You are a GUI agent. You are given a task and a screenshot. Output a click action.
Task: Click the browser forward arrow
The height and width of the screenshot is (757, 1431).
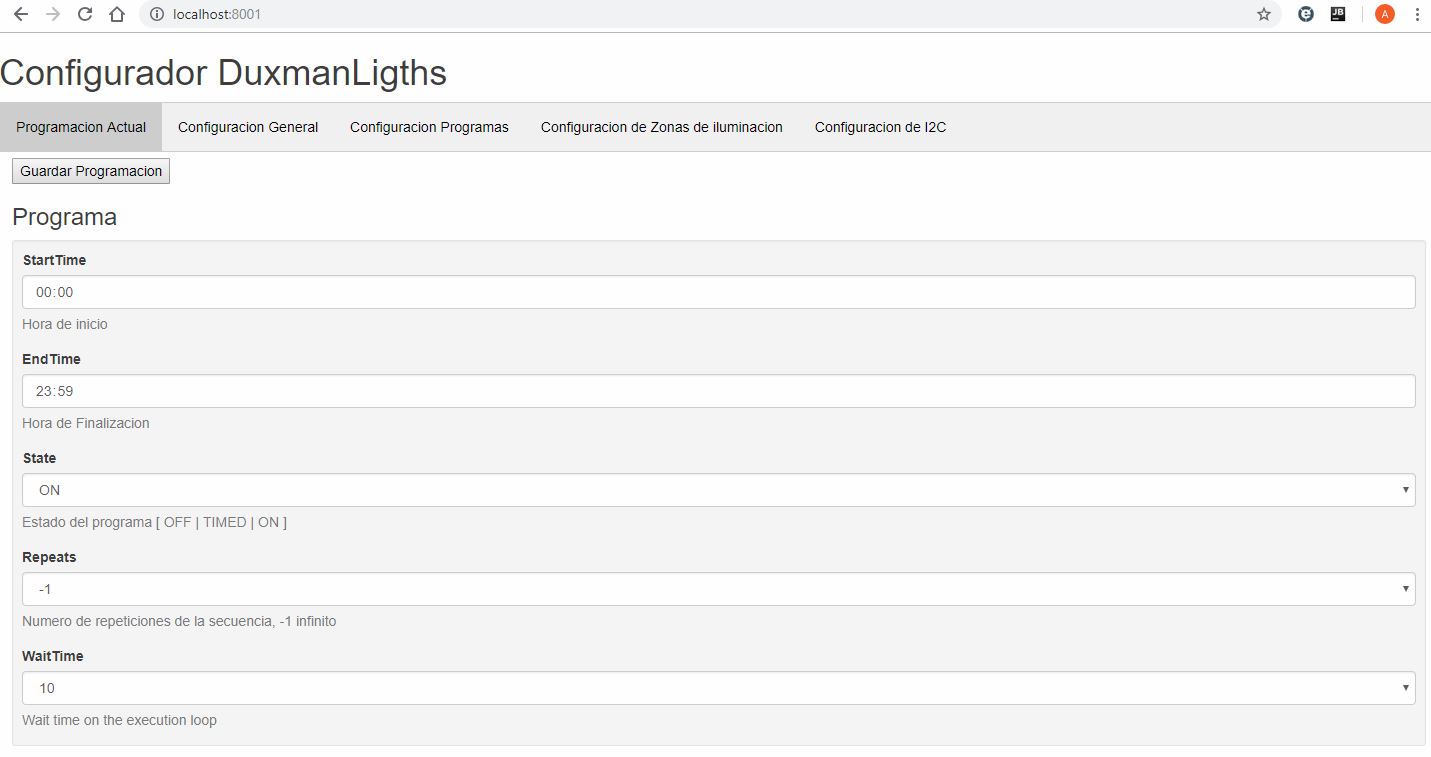tap(53, 14)
